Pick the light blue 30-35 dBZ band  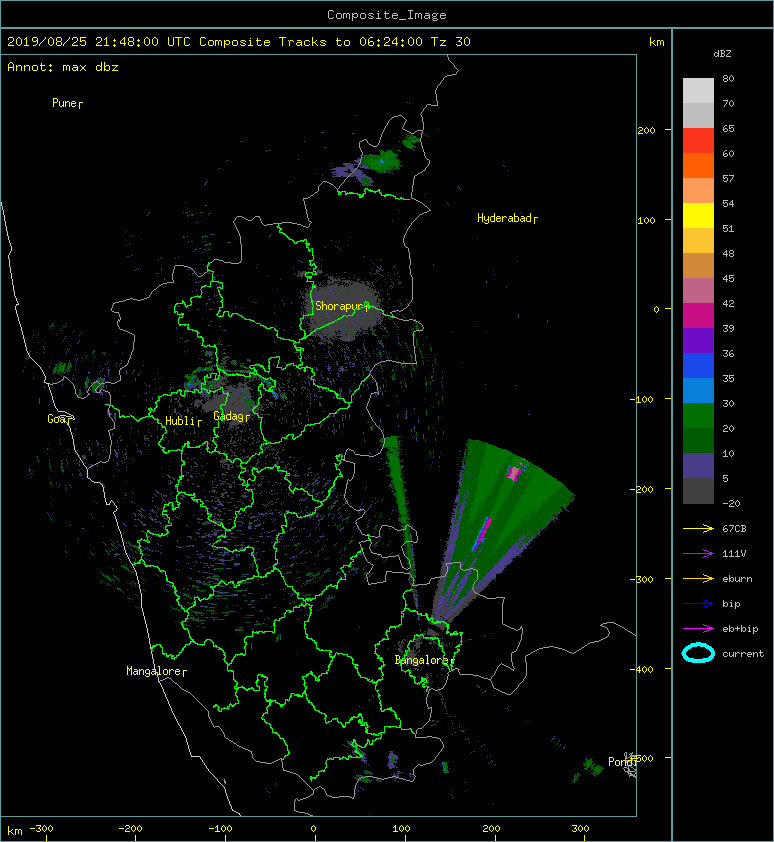click(698, 391)
